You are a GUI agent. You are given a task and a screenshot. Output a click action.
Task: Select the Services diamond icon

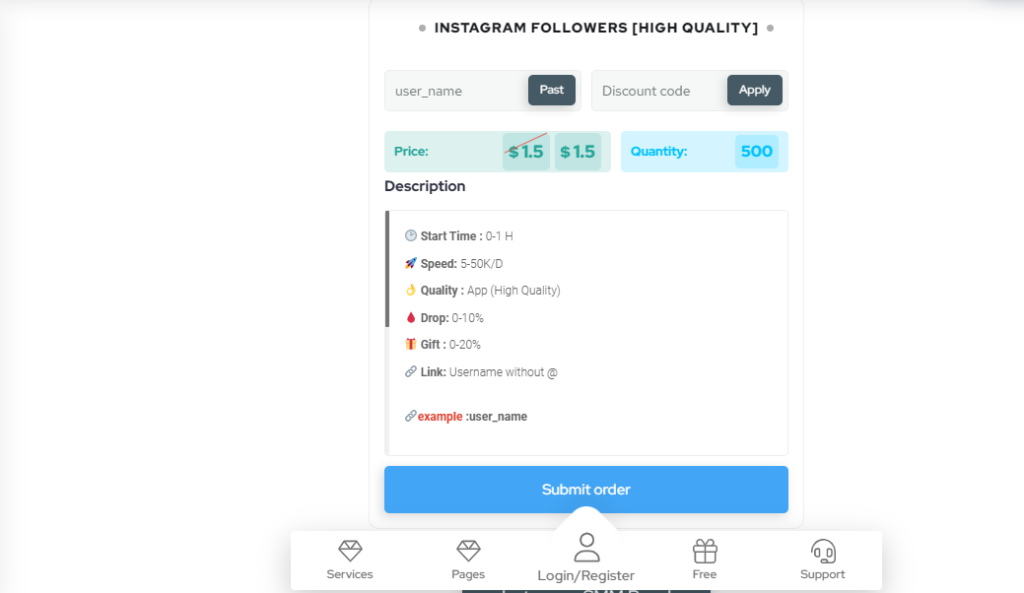pyautogui.click(x=349, y=551)
